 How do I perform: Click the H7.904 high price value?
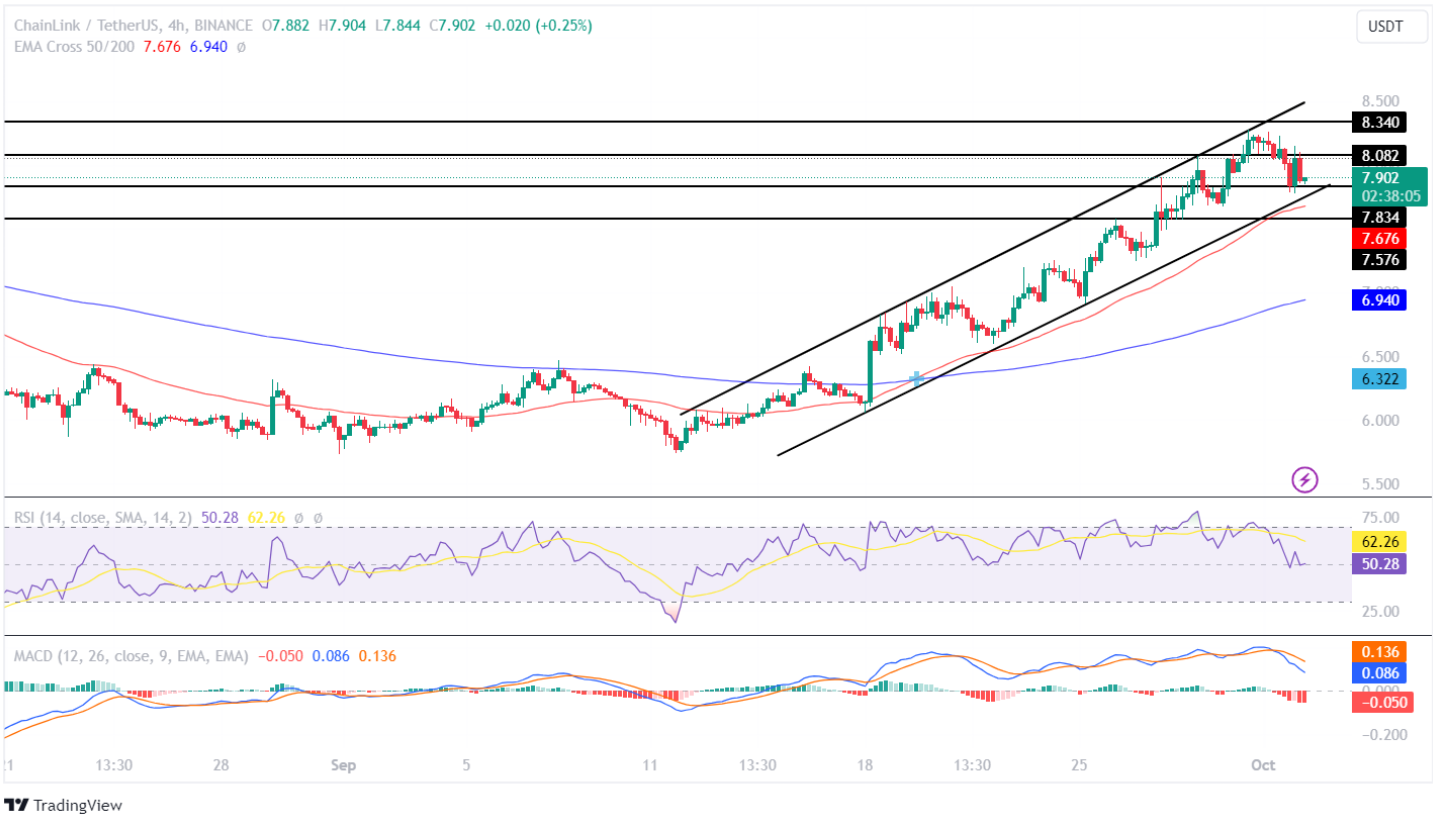(344, 26)
